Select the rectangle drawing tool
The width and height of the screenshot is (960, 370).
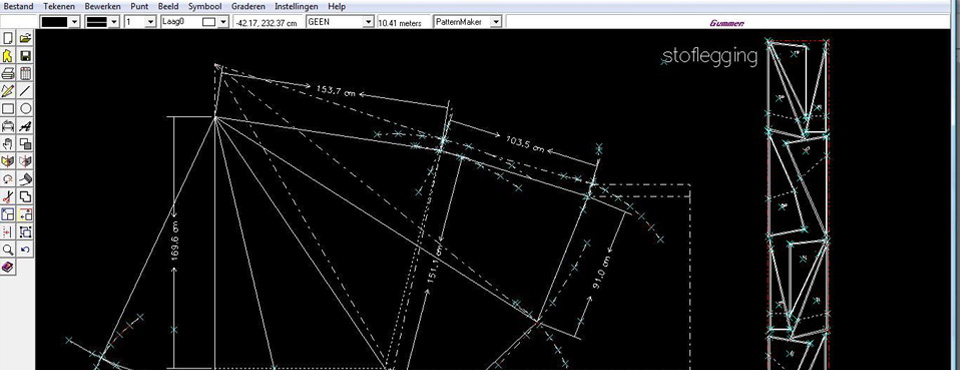coord(8,109)
